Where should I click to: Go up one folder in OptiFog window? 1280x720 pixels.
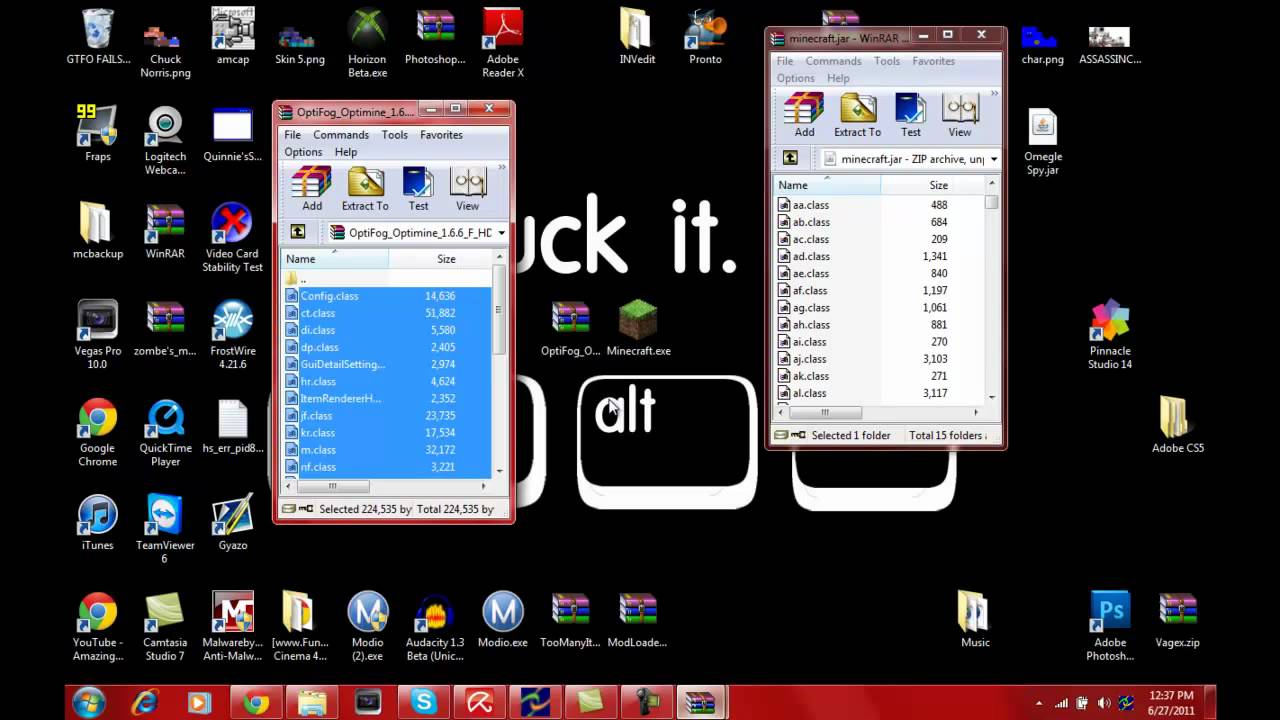point(298,232)
